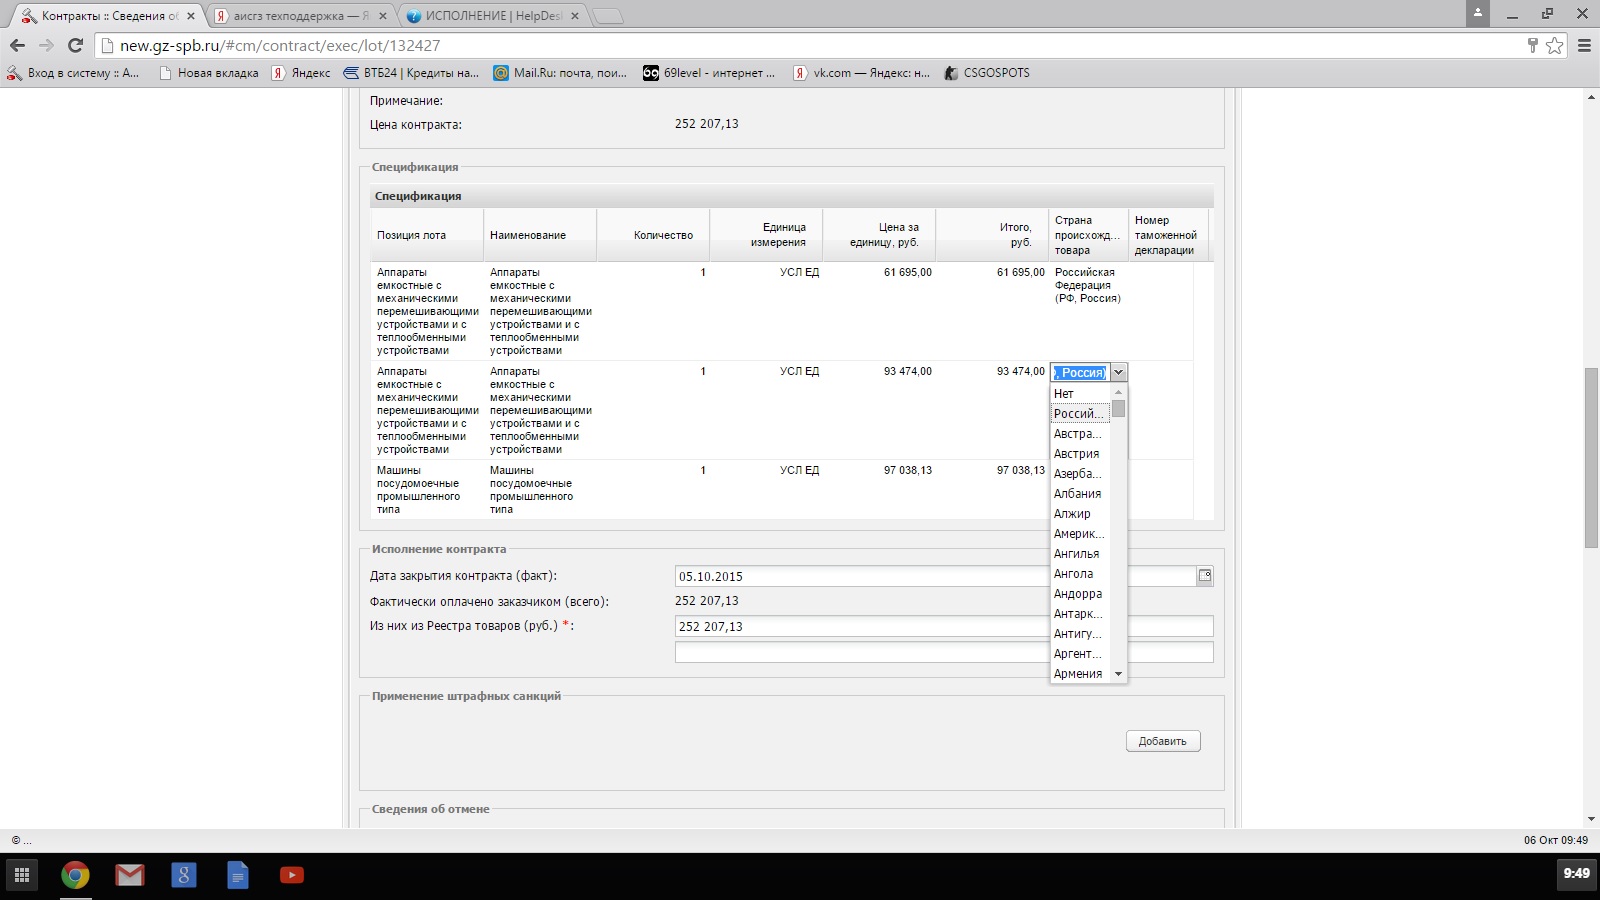Open the 'Новая вкладка' bookmark
Viewport: 1600px width, 900px height.
[208, 73]
